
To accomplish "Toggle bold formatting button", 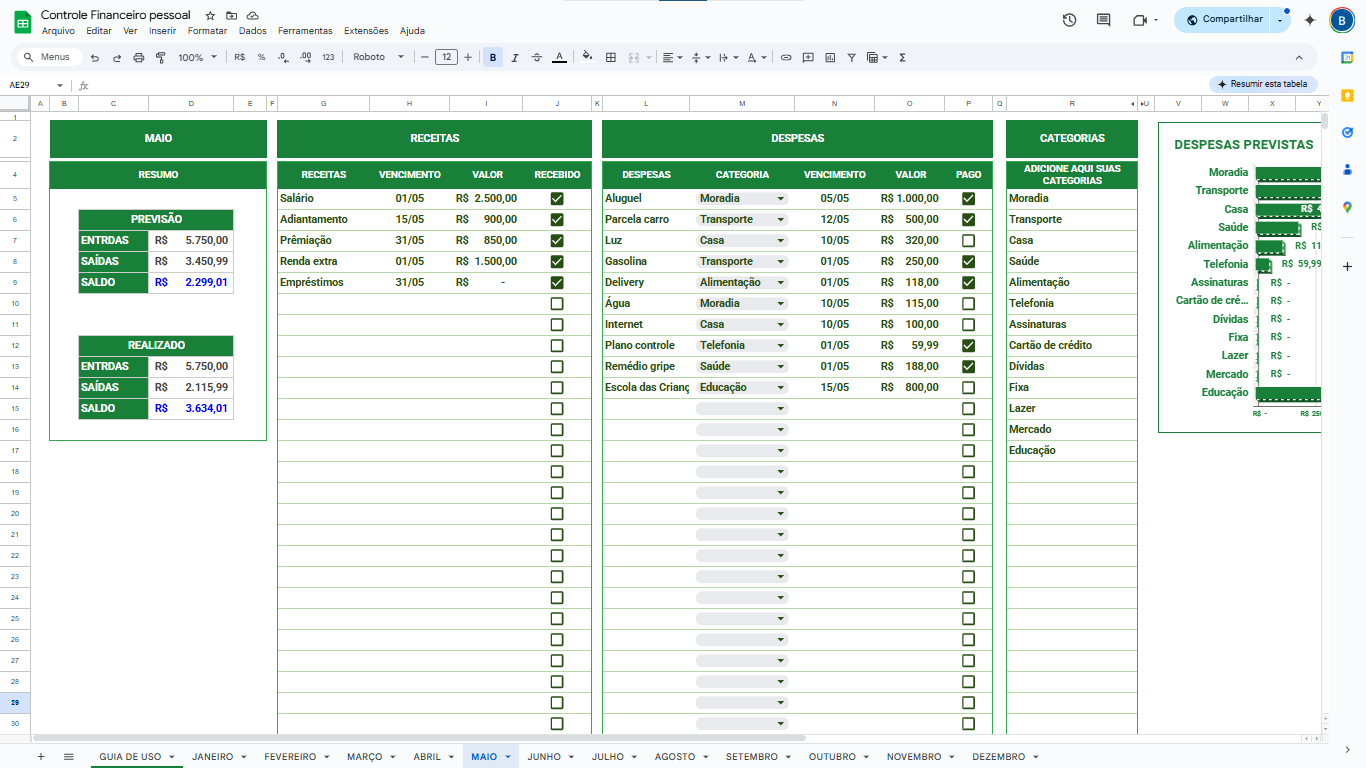I will point(493,58).
